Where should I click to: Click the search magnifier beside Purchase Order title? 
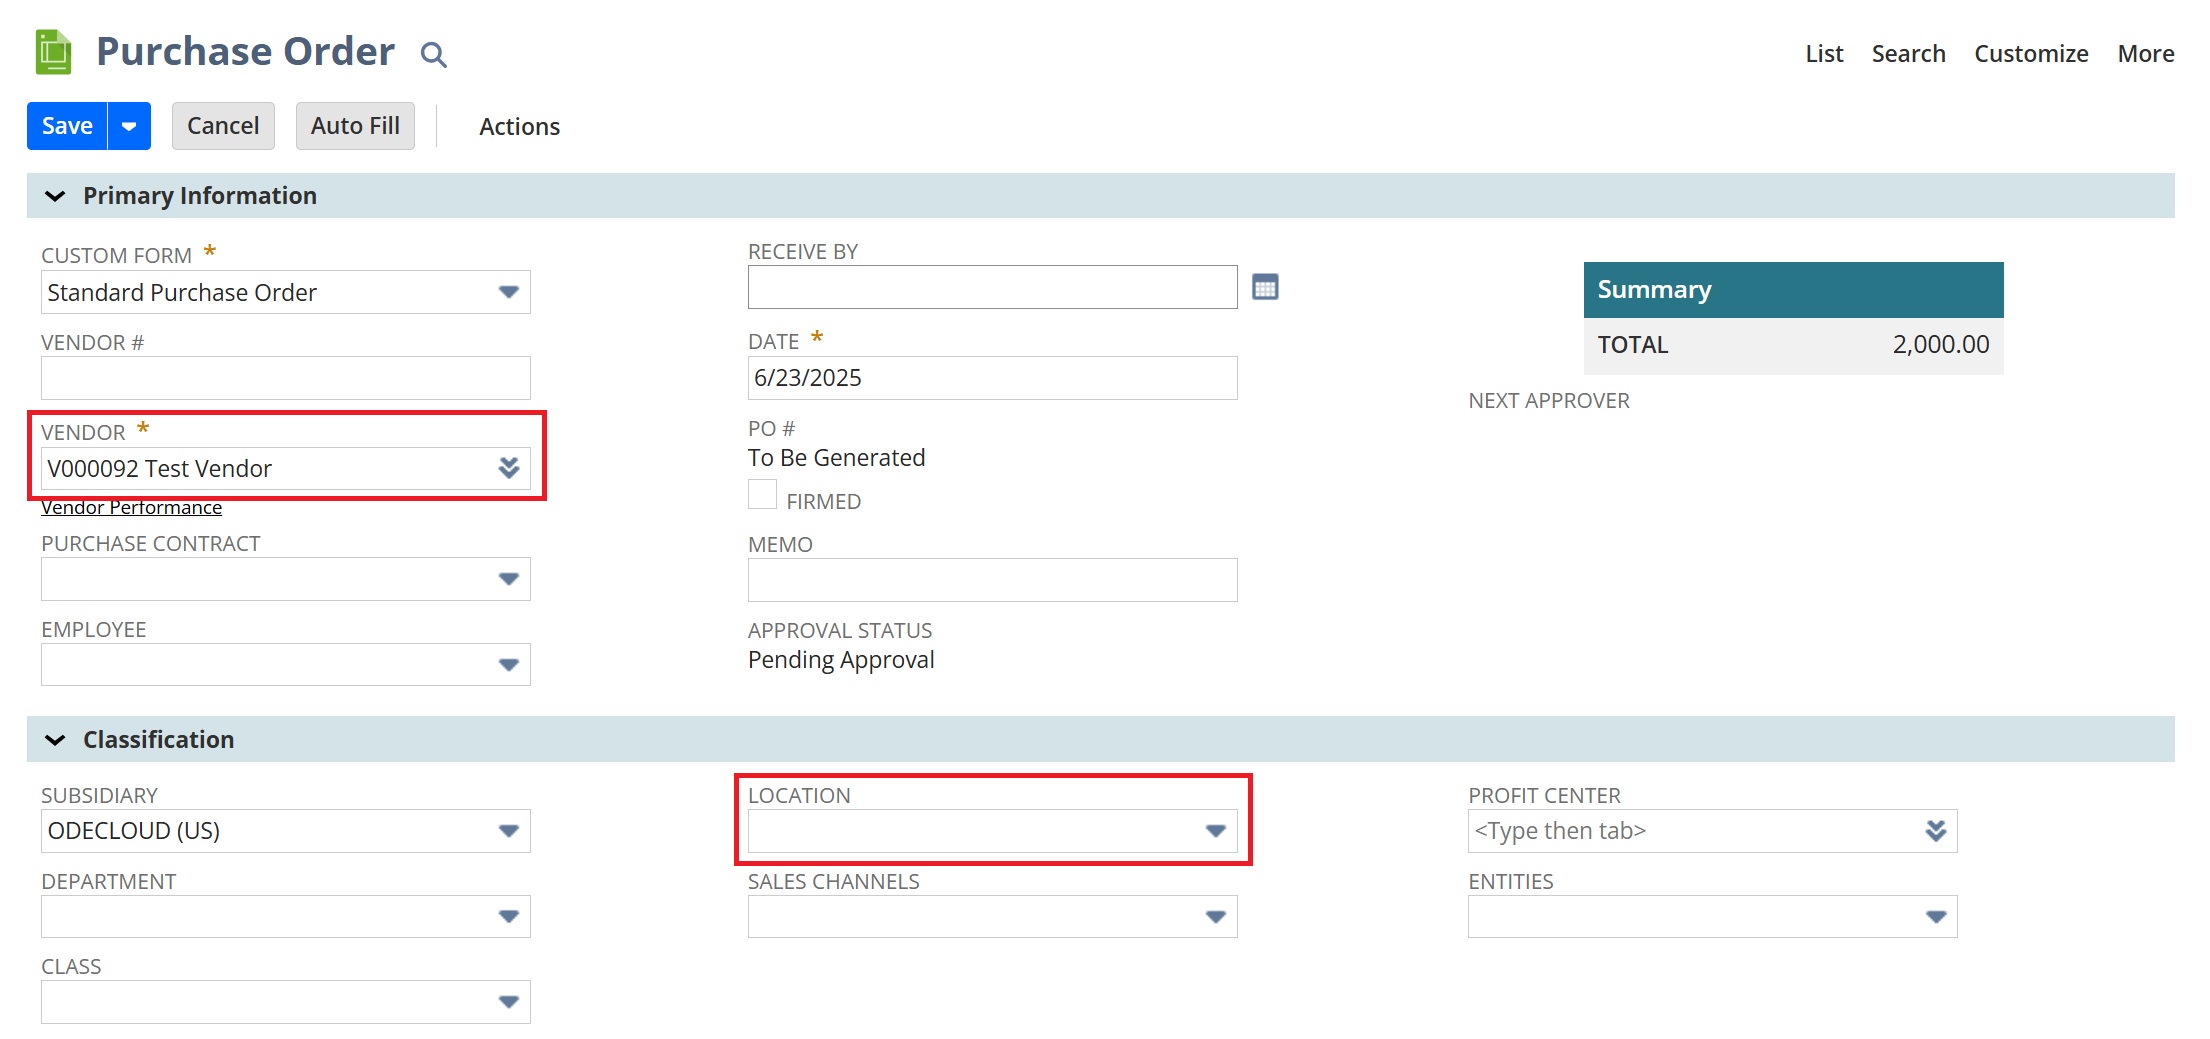[x=433, y=55]
